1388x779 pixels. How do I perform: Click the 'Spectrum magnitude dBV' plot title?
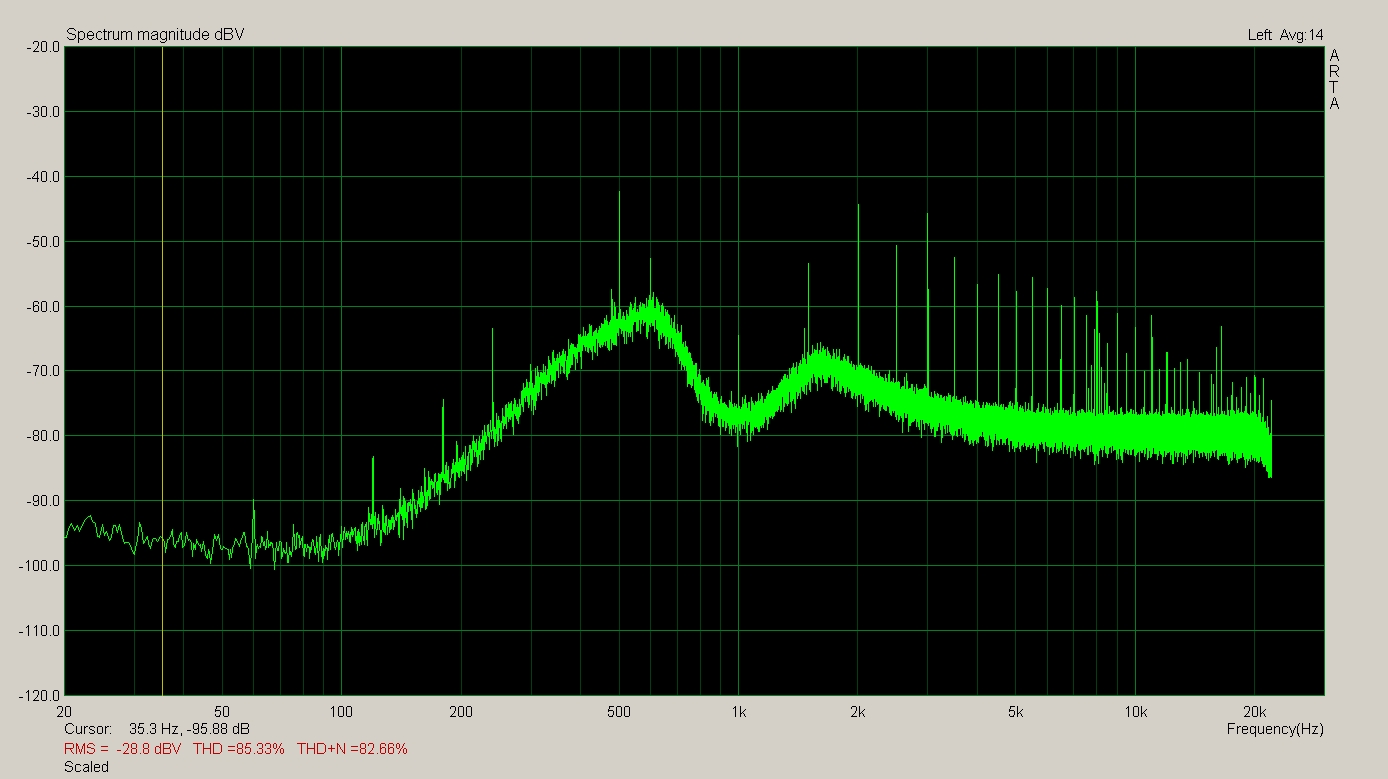click(x=155, y=35)
